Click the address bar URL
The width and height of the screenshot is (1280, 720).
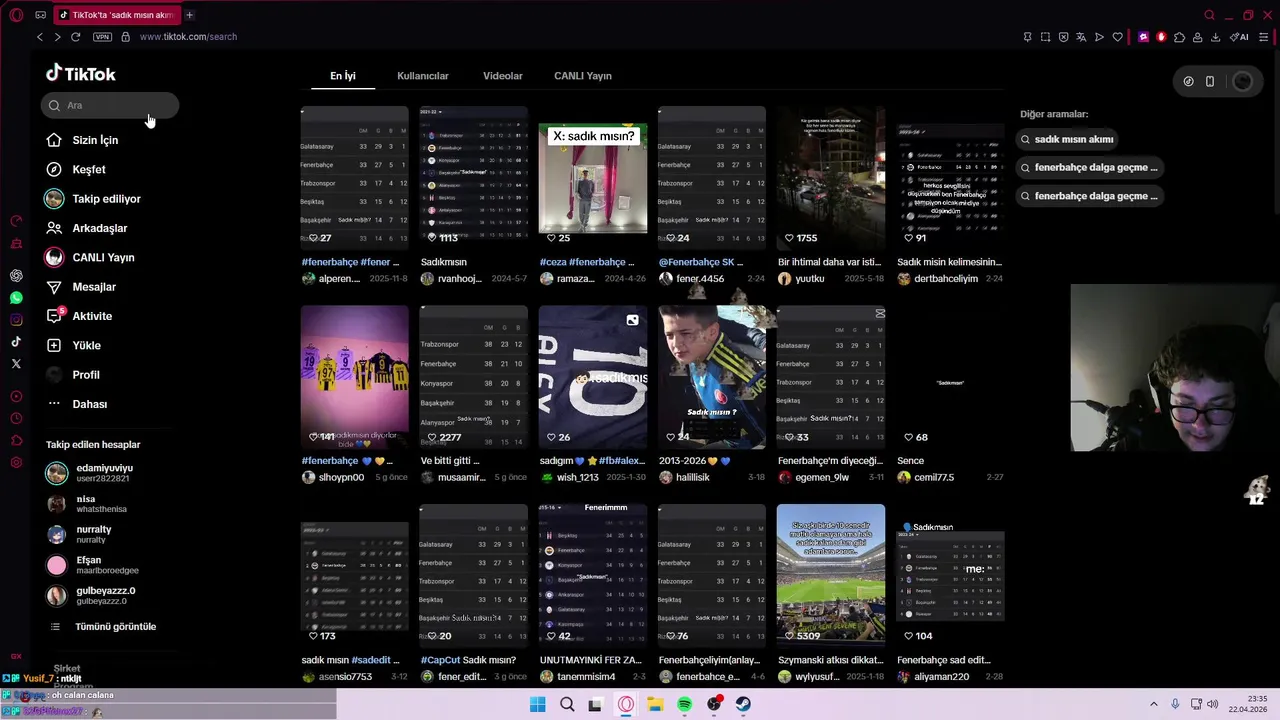(188, 37)
